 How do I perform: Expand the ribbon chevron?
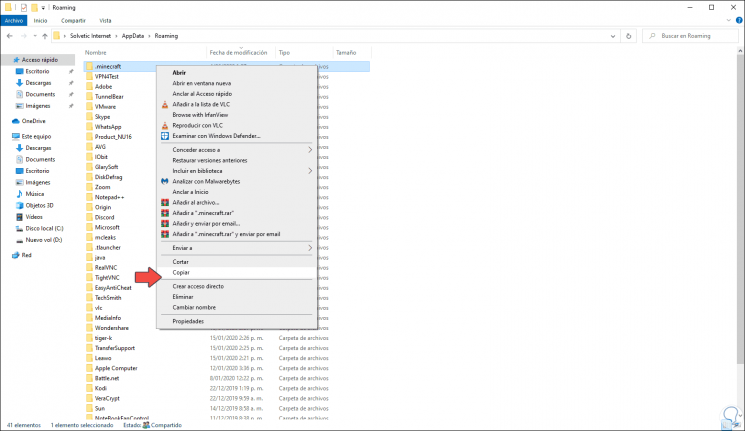729,20
